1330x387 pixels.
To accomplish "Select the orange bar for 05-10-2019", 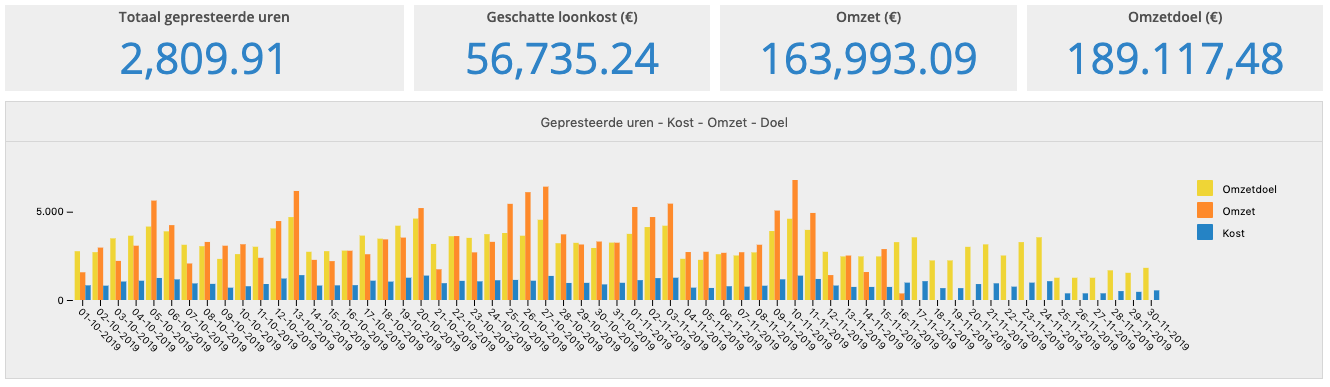I will [x=154, y=250].
